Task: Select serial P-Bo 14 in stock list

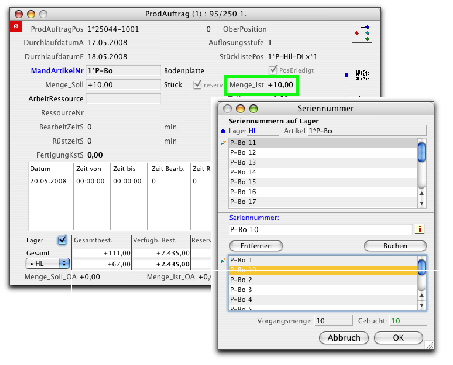Action: 323,172
